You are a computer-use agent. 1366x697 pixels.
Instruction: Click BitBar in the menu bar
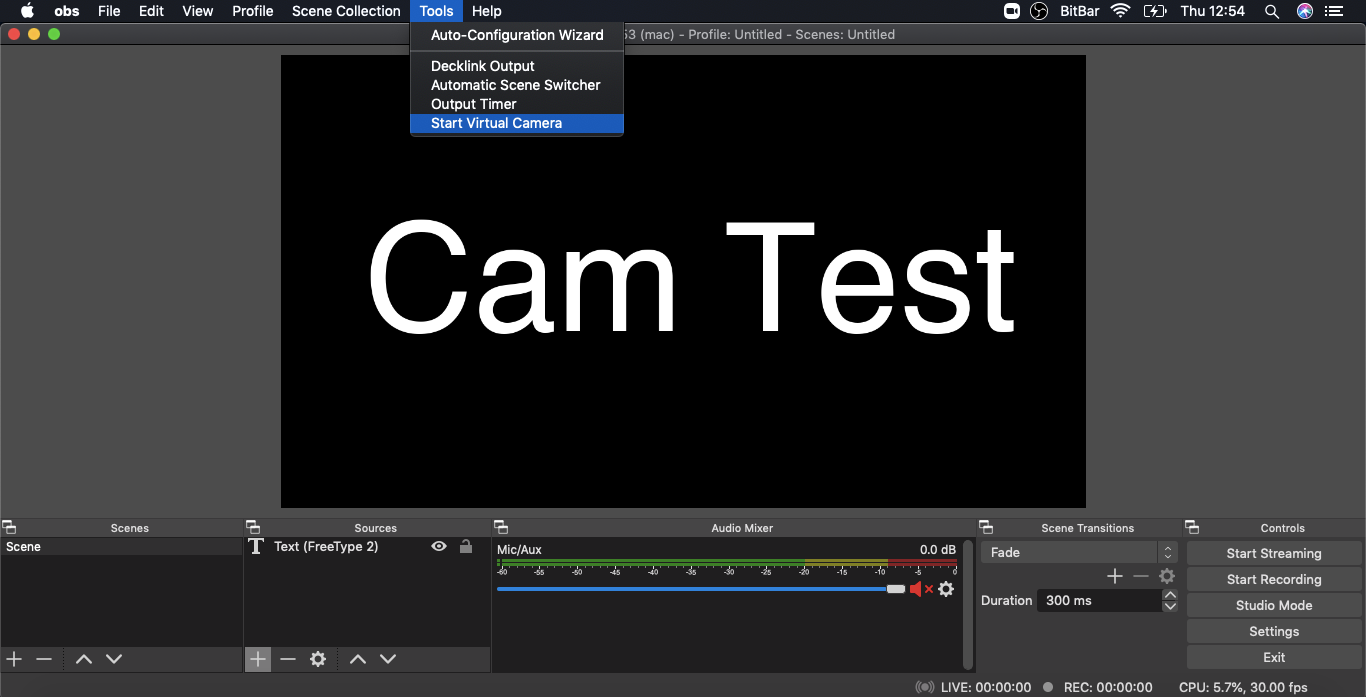(1080, 11)
